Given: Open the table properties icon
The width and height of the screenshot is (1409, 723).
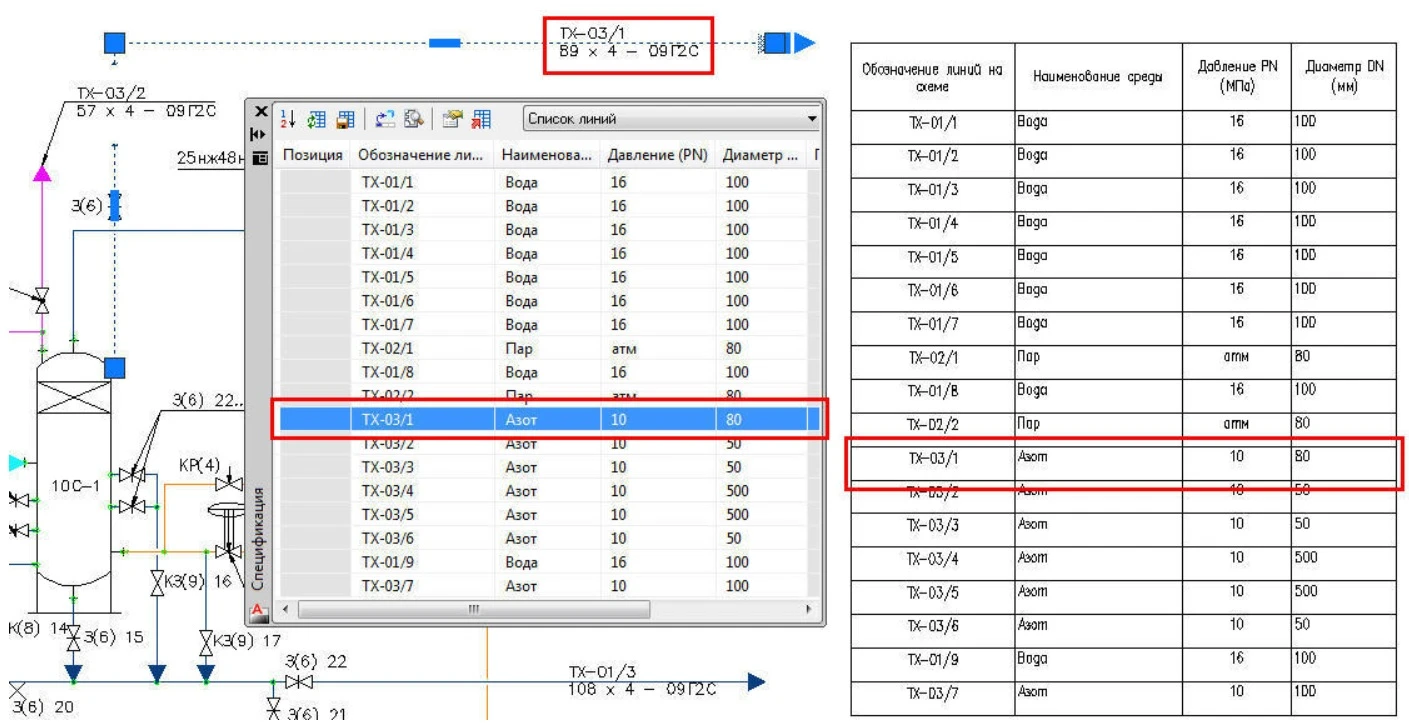Looking at the screenshot, I should pyautogui.click(x=452, y=121).
